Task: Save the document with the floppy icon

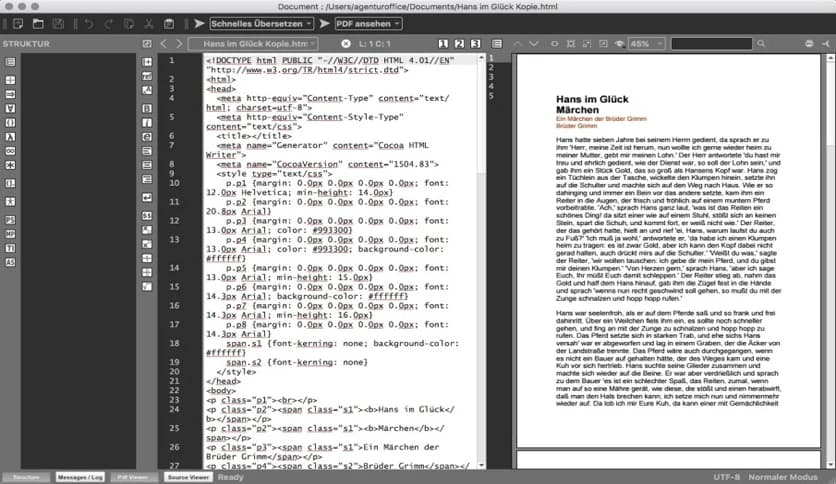Action: pos(58,23)
